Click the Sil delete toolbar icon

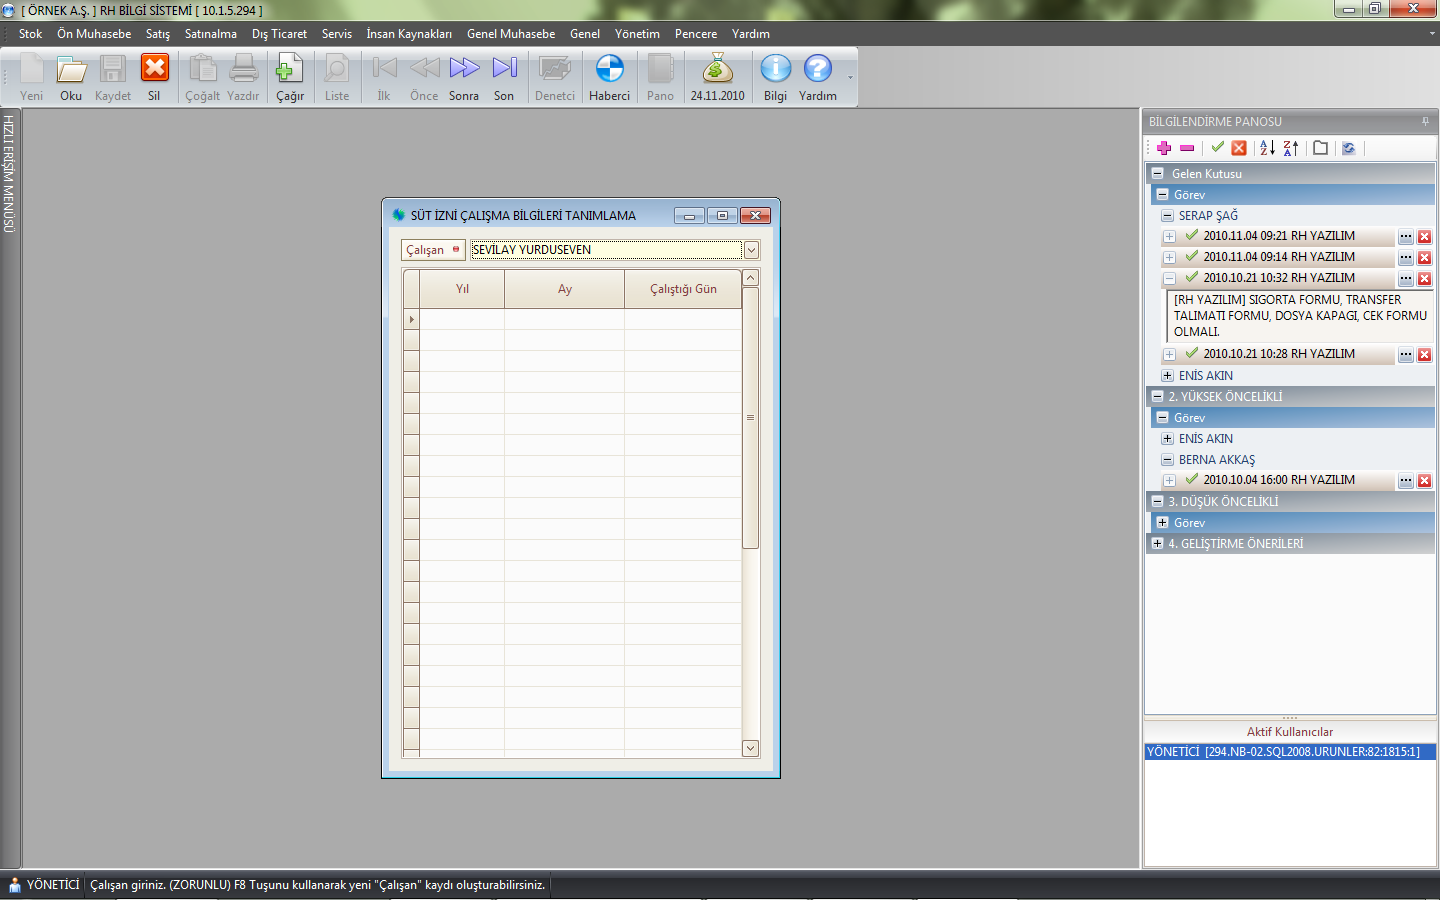coord(154,70)
